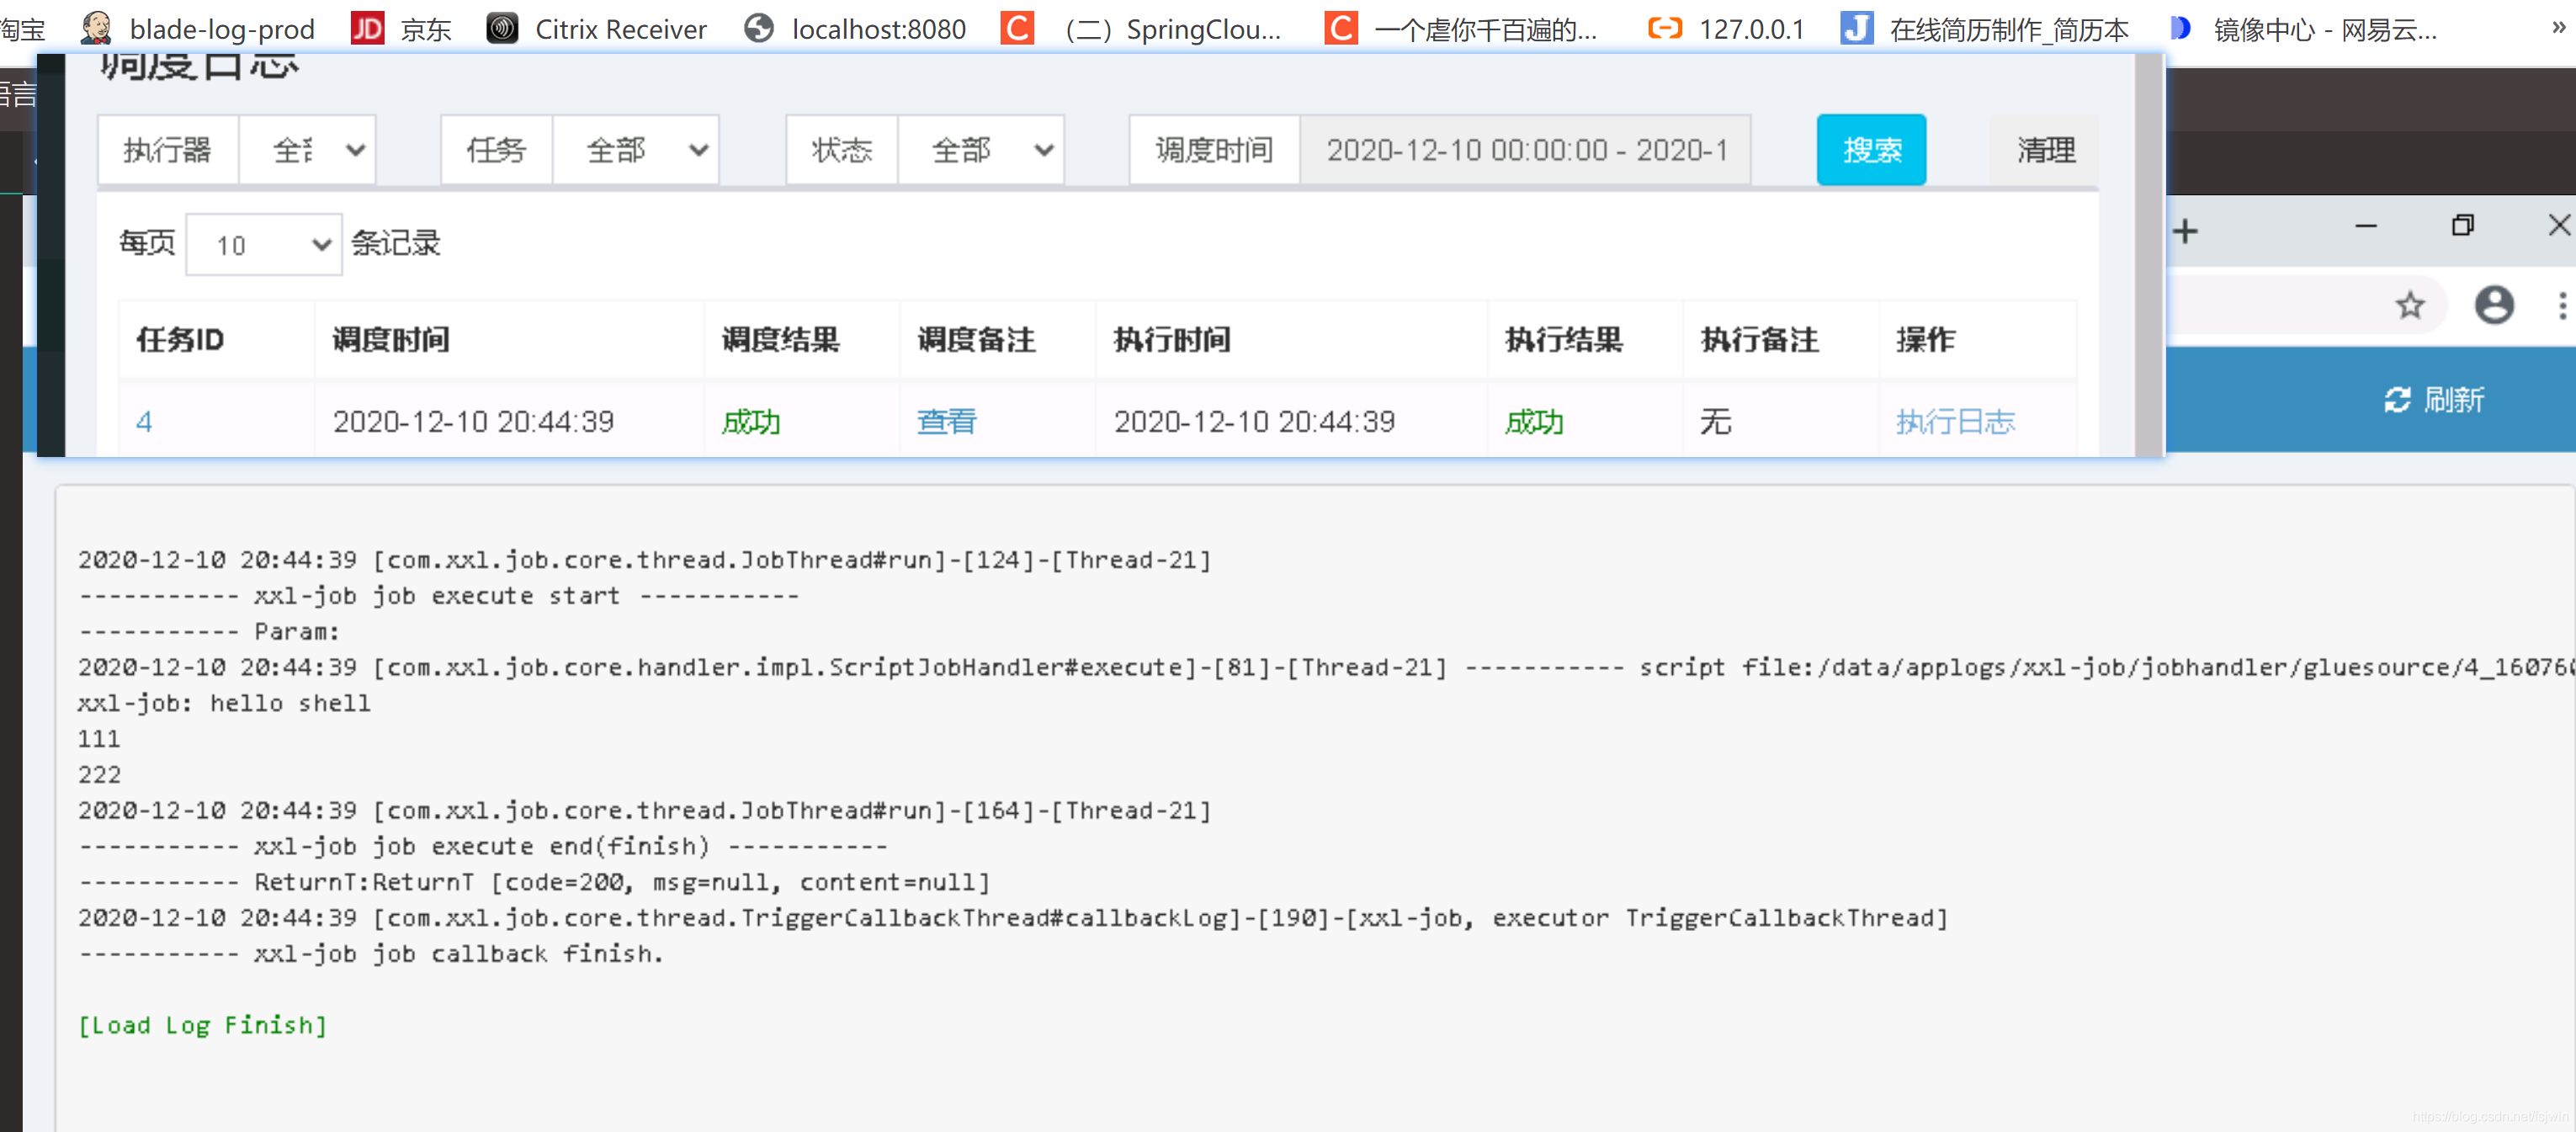Open Chrome's three-dot menu

[x=2562, y=305]
